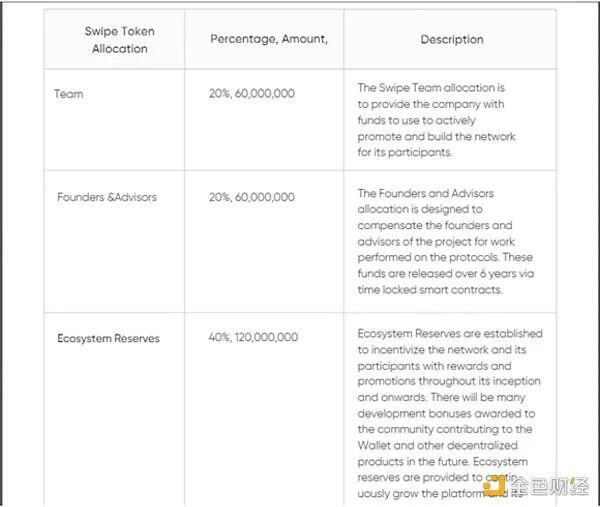Screen dimensions: 600x507
Task: Click the 40%, 120,000,000 value
Action: pyautogui.click(x=253, y=338)
